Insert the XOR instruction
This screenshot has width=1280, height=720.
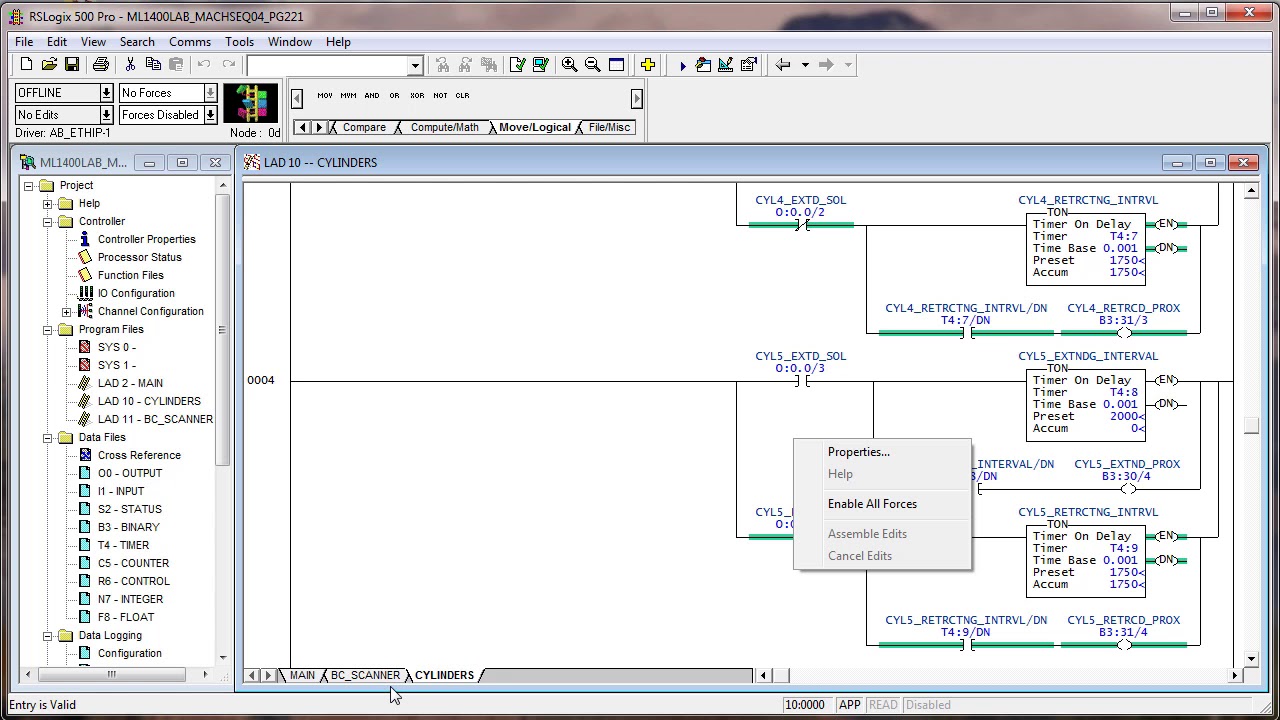pyautogui.click(x=417, y=96)
